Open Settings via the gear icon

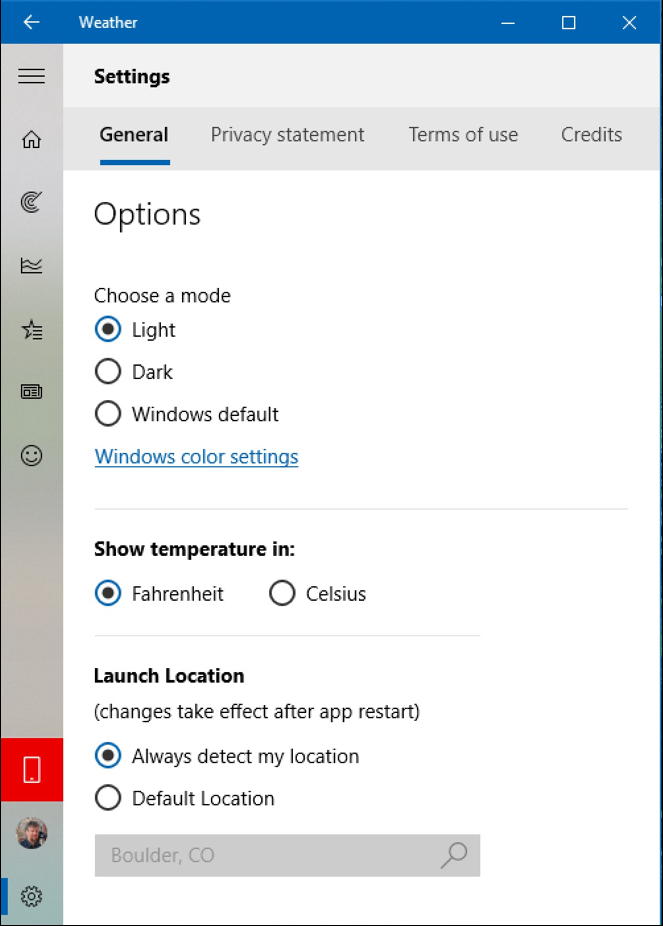31,897
